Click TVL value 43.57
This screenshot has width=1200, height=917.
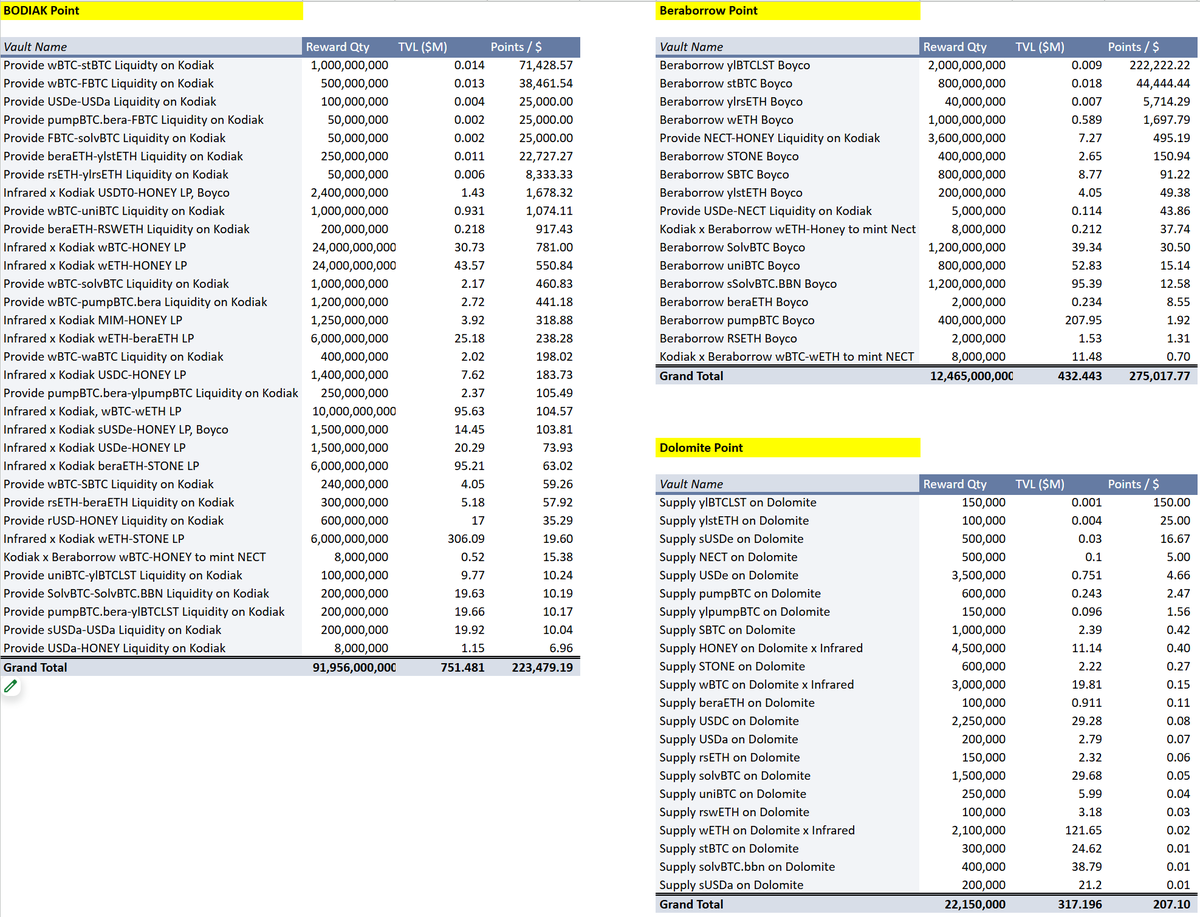point(469,266)
